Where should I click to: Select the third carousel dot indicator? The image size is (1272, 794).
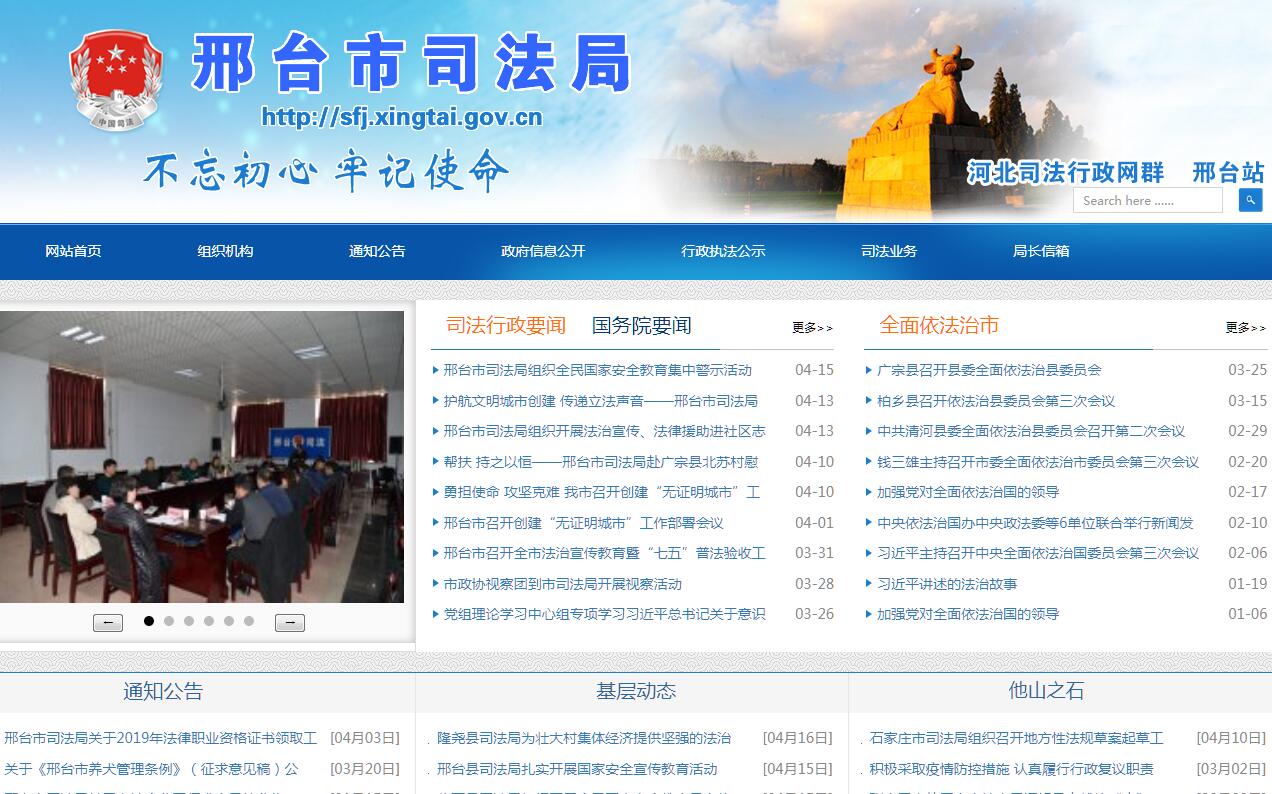[189, 621]
